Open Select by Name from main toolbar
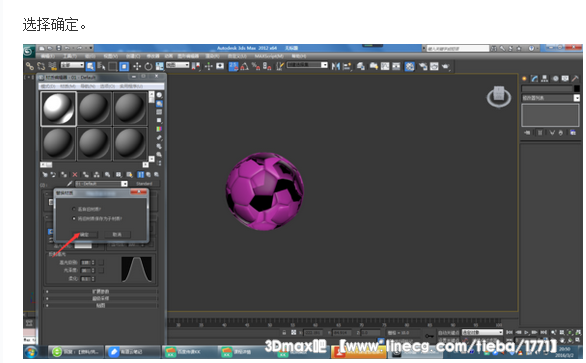This screenshot has height=363, width=586. click(x=101, y=67)
